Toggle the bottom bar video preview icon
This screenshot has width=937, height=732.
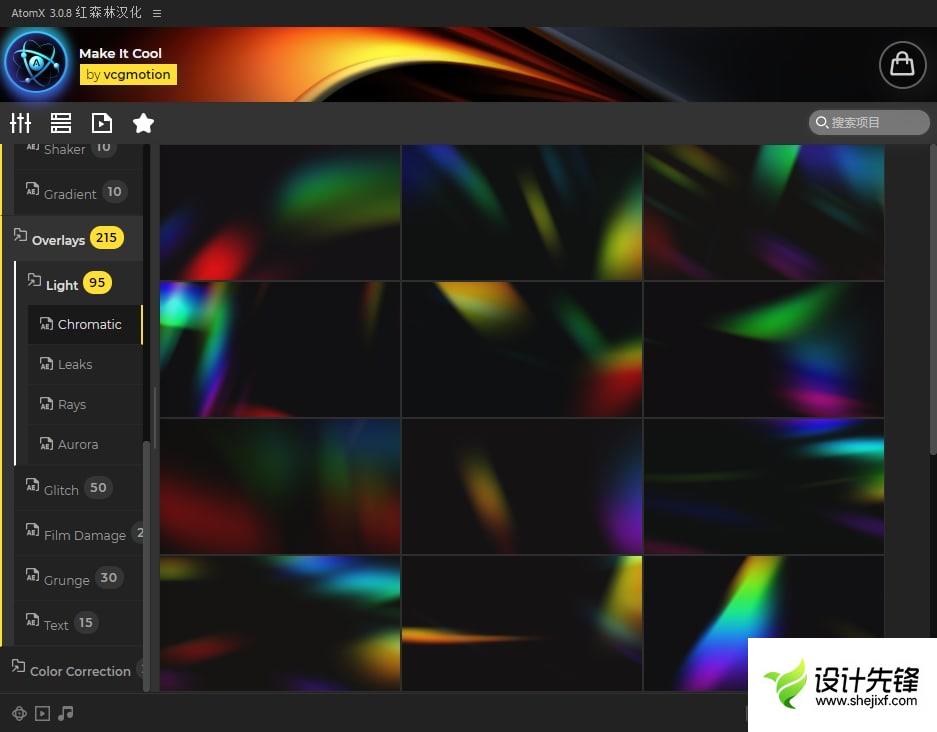tap(42, 713)
